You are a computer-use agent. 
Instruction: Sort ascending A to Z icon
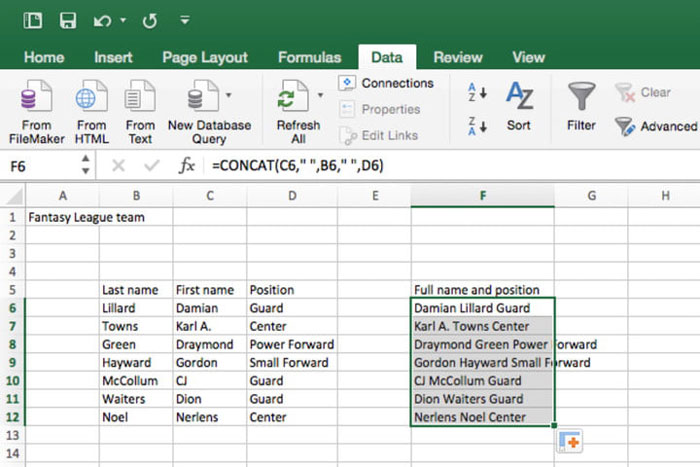(477, 92)
